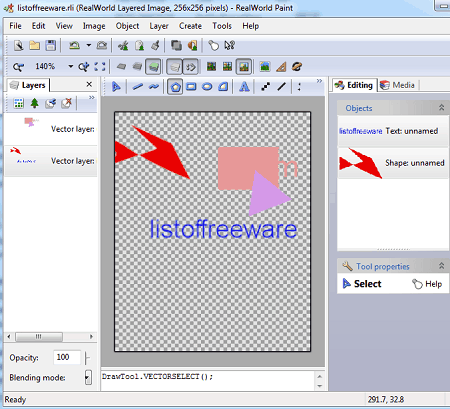Switch to the Media tab

coord(398,85)
